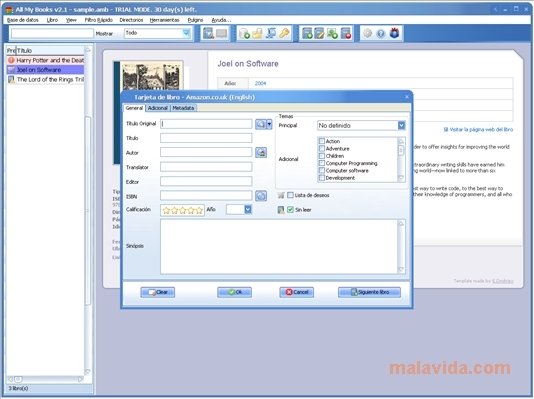Click the Autor input field
The height and width of the screenshot is (399, 534).
click(x=206, y=152)
